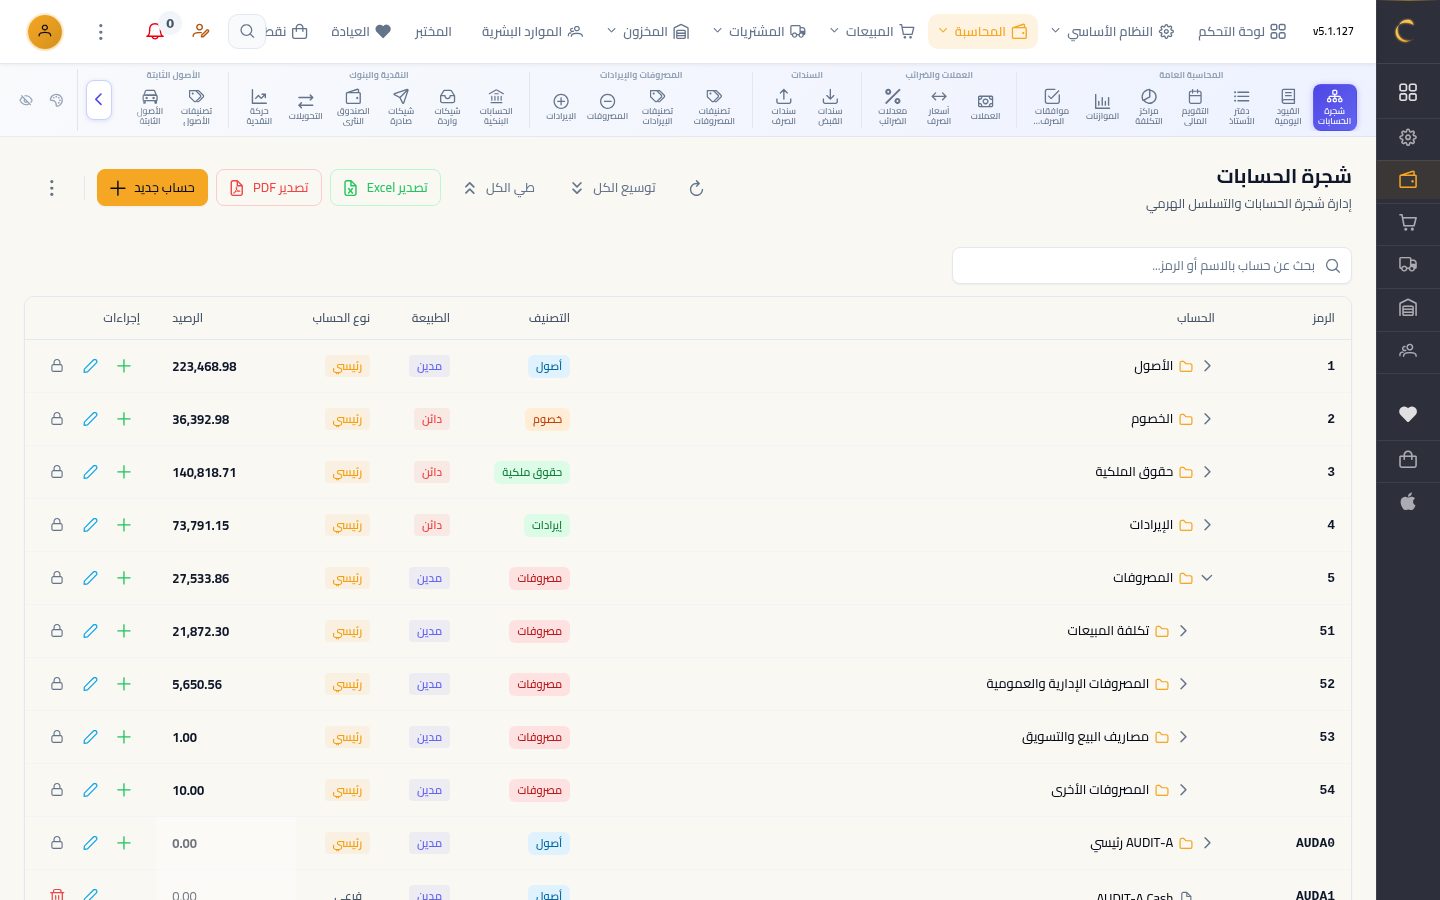The width and height of the screenshot is (1440, 900).
Task: Click تصدير Excel button
Action: coord(385,188)
